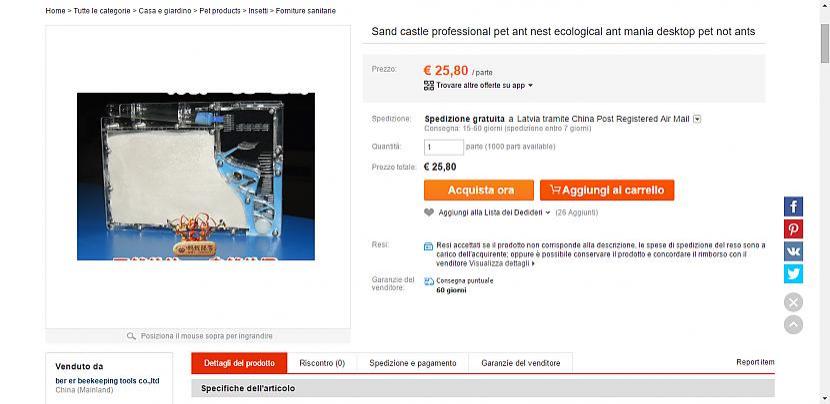Switch to the Riscontro (0) tab
Image resolution: width=830 pixels, height=404 pixels.
(322, 363)
